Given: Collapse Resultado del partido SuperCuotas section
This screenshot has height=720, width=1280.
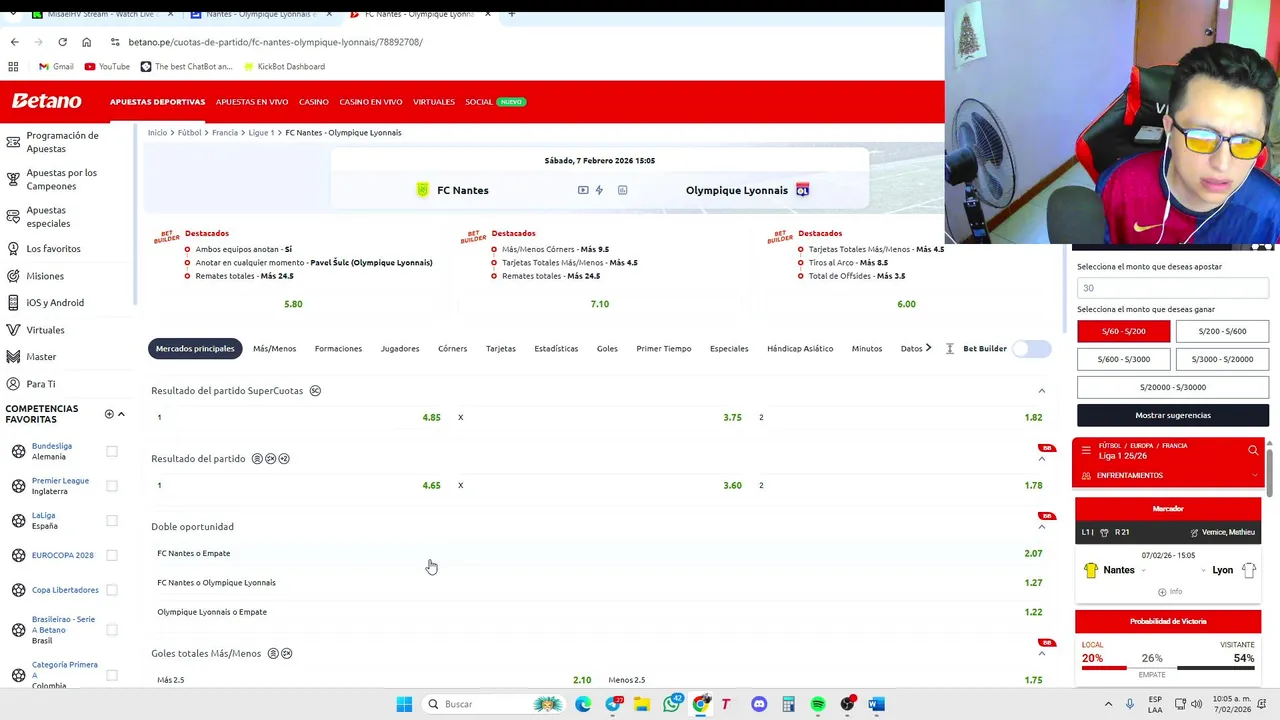Looking at the screenshot, I should click(x=1041, y=391).
